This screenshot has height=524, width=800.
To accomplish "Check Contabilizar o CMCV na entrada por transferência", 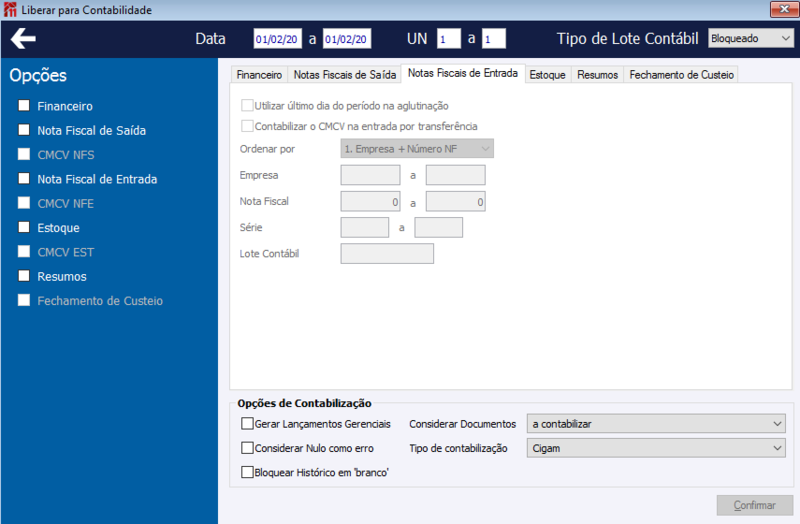I will click(247, 126).
